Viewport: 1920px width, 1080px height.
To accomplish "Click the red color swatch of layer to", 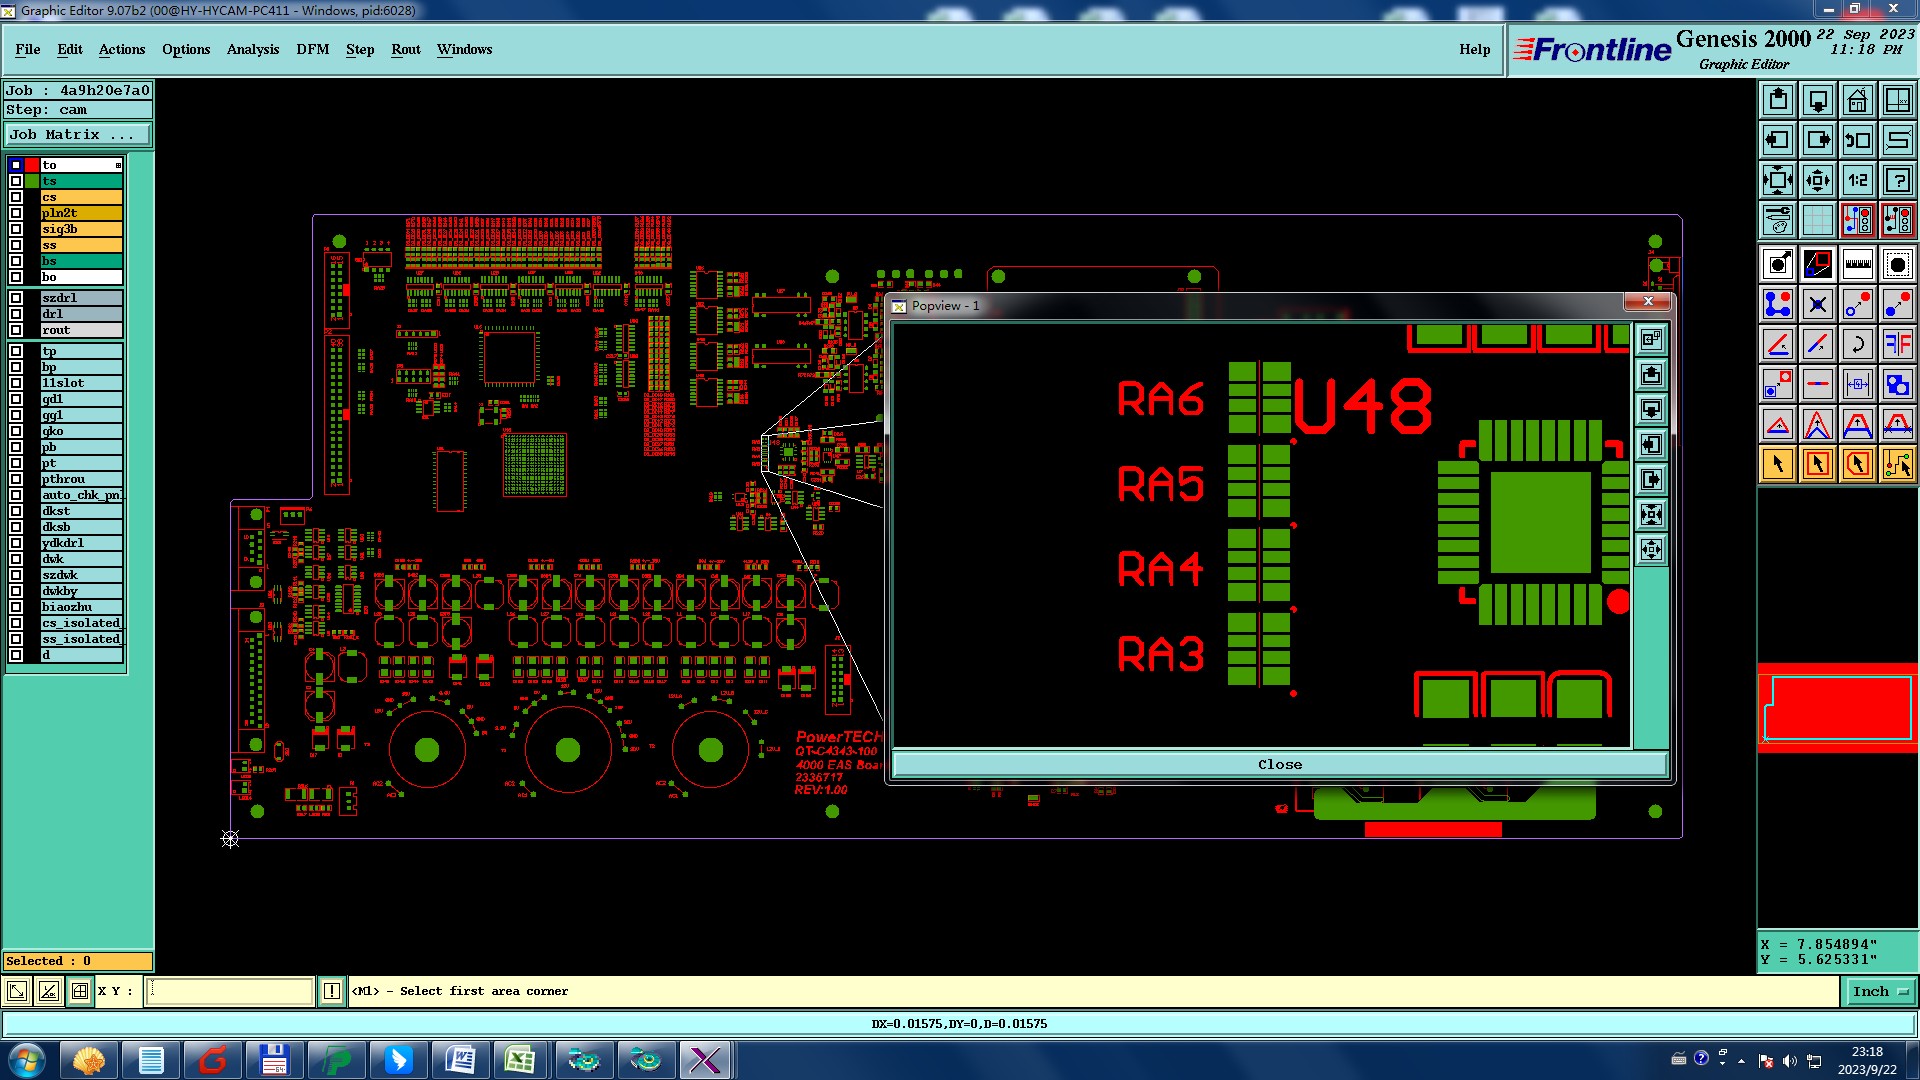I will [32, 165].
